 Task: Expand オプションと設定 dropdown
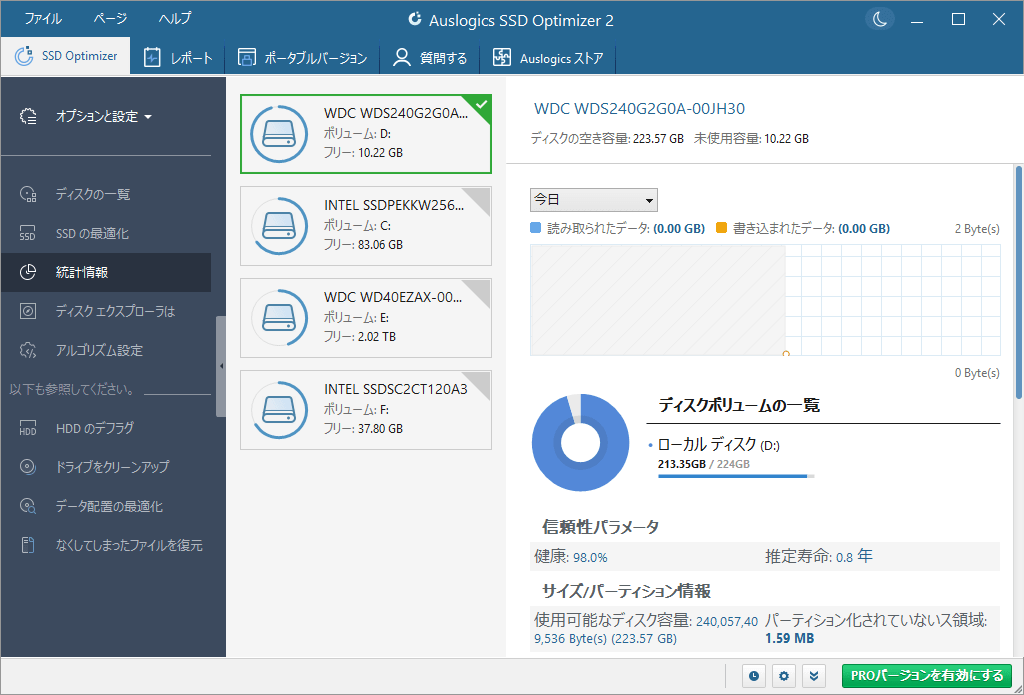coord(103,117)
